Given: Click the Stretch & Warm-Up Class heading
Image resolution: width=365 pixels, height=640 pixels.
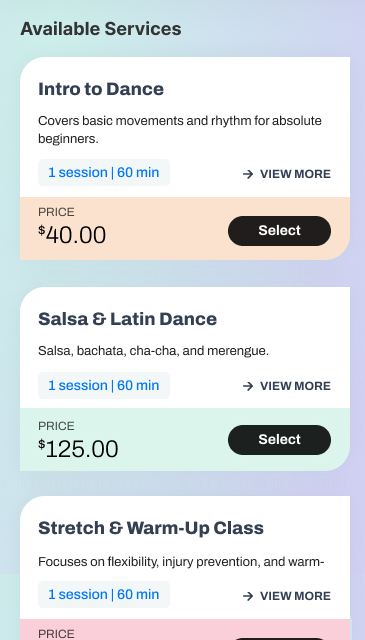Looking at the screenshot, I should (x=151, y=528).
